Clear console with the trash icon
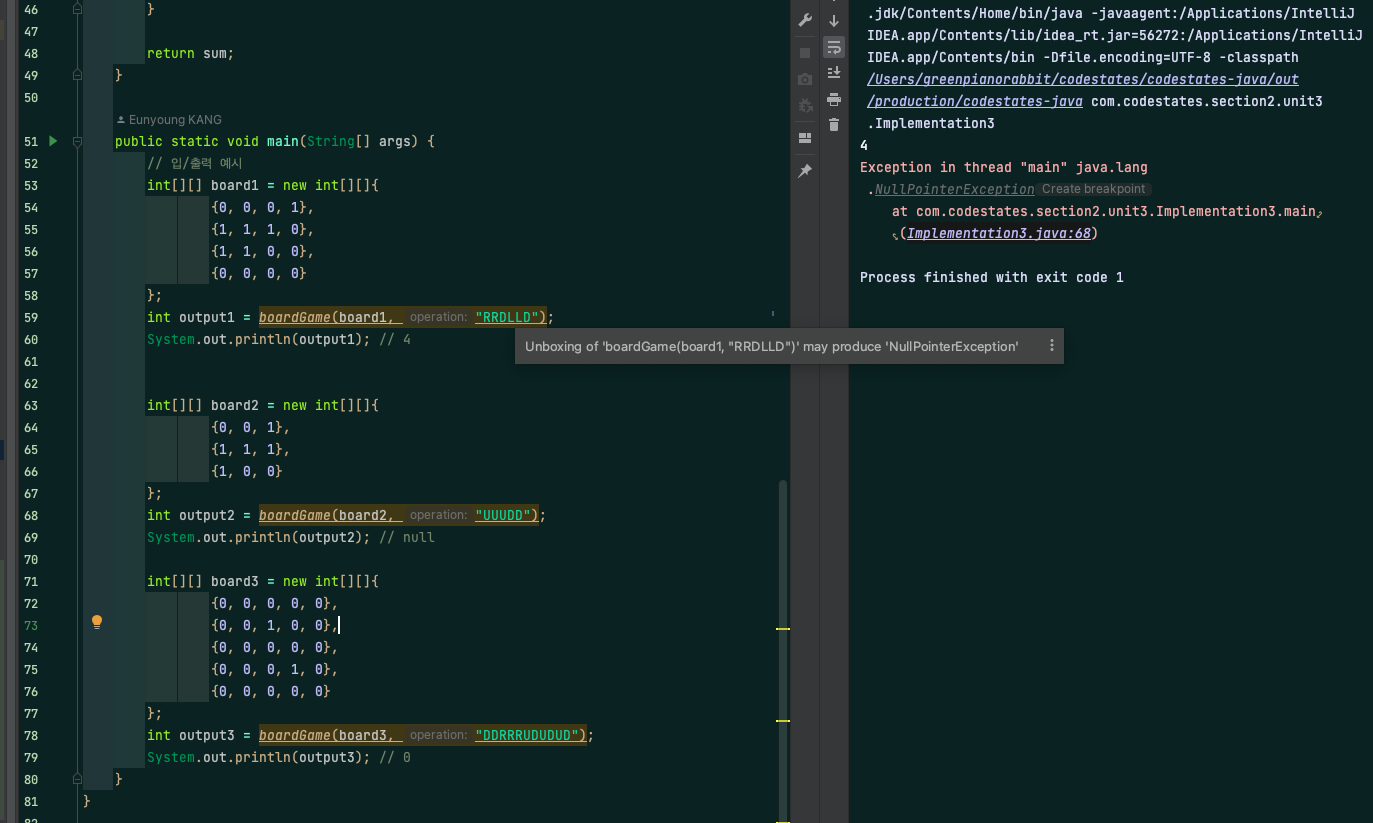 tap(834, 124)
